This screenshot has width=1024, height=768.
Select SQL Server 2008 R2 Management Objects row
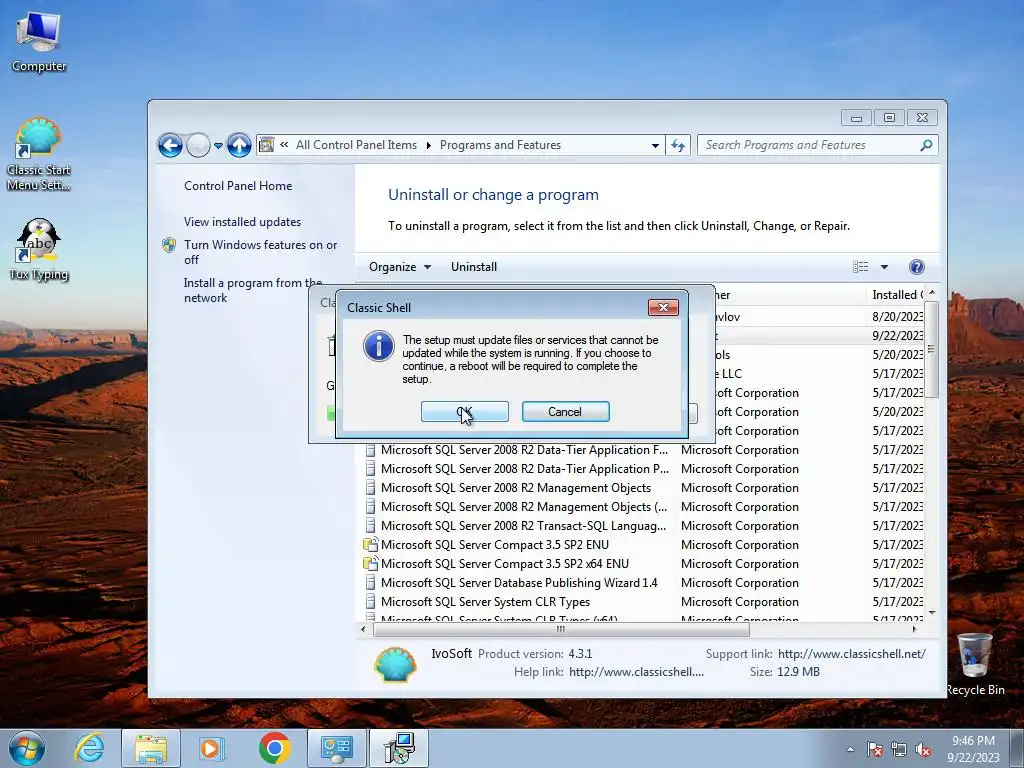click(643, 488)
